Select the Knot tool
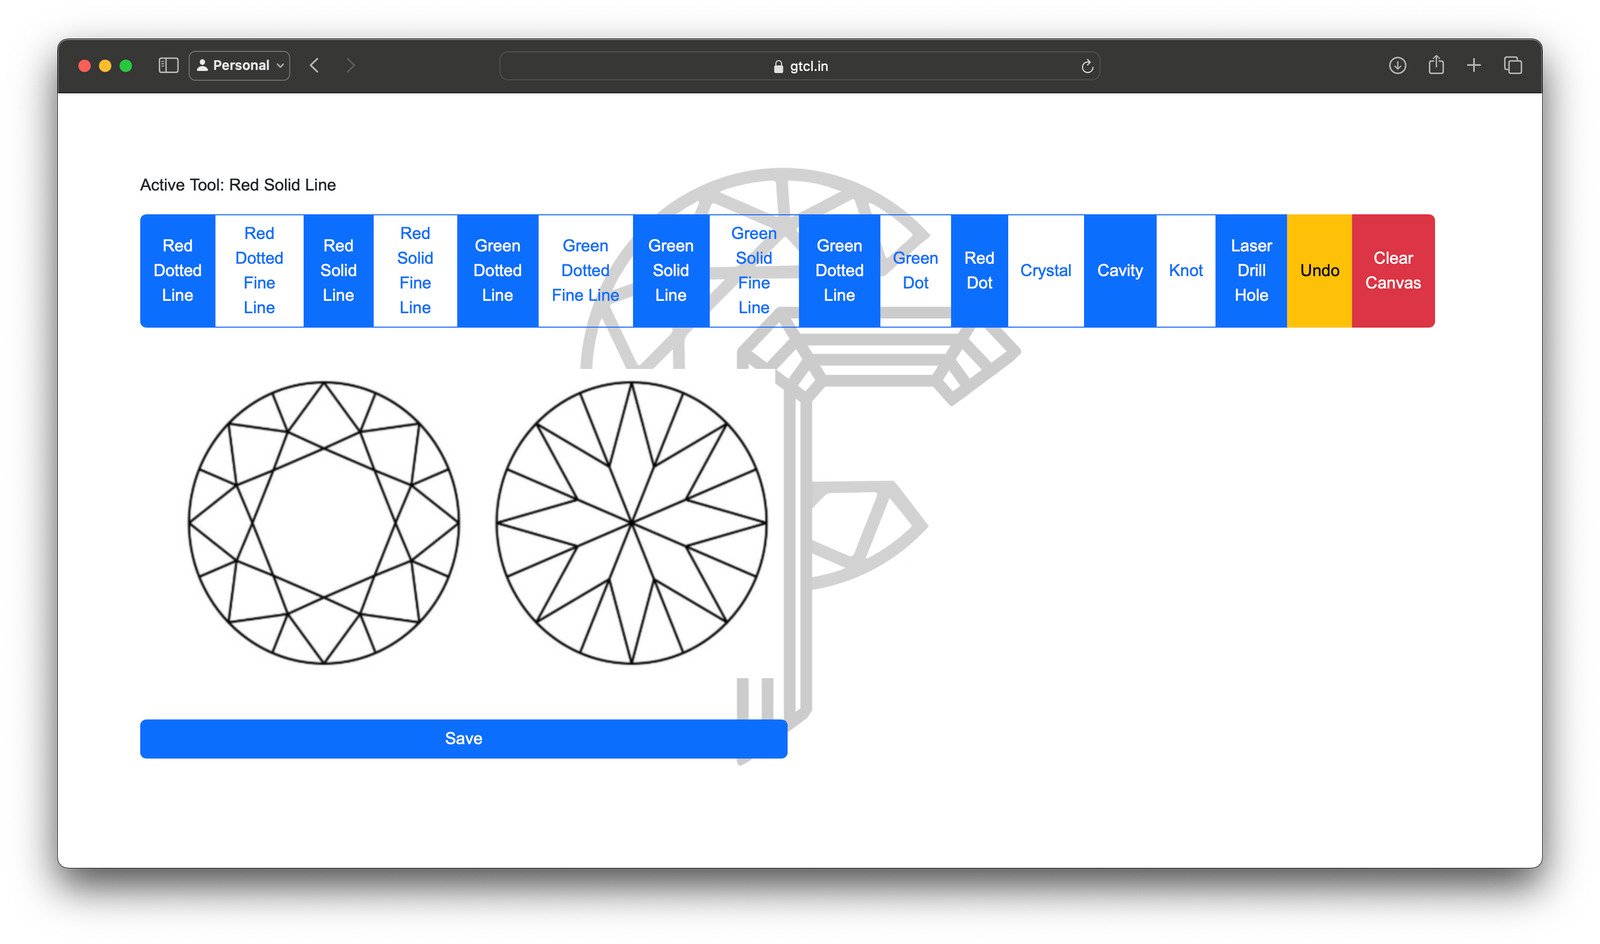1600x944 pixels. (x=1186, y=271)
